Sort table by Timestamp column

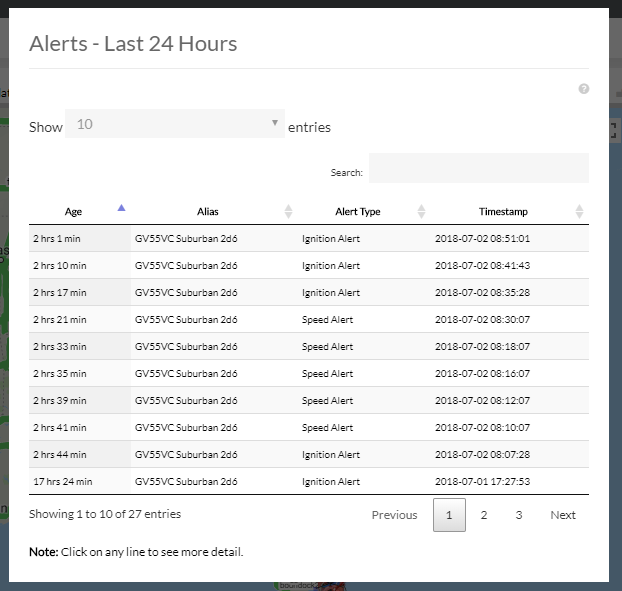point(503,212)
